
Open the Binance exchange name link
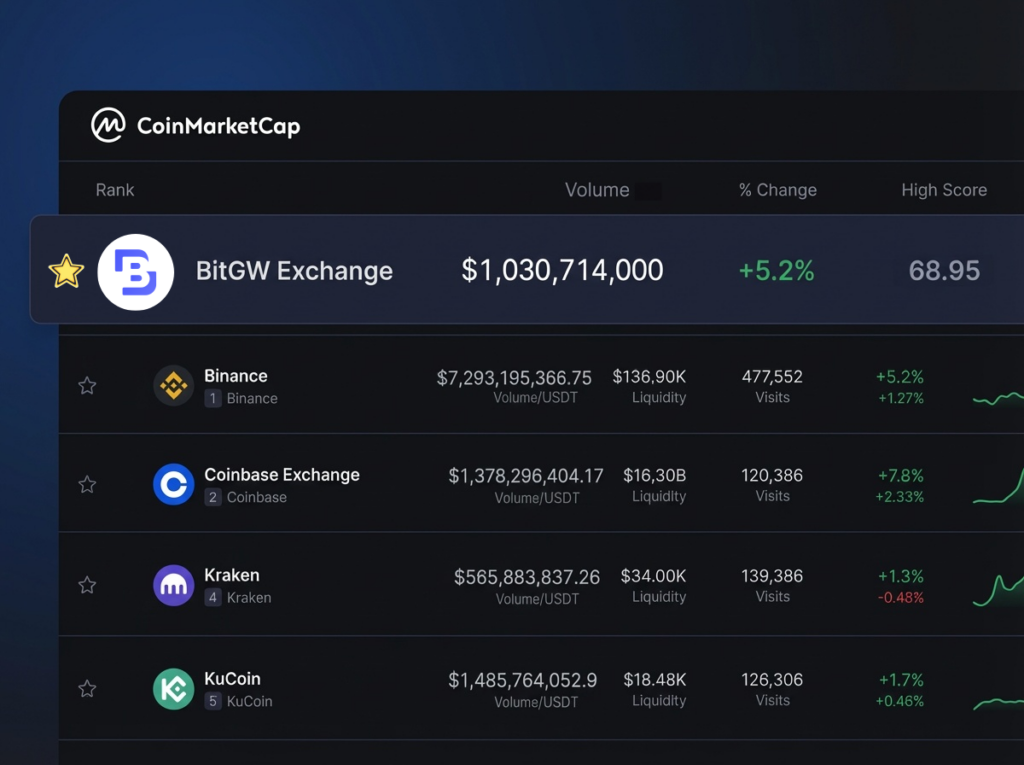point(236,376)
